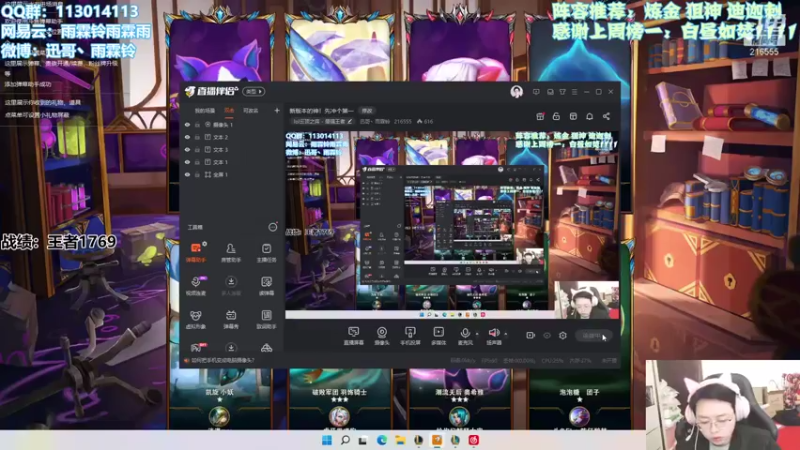
Task: Toggle the lock on 文本 3 layer
Action: click(x=197, y=149)
